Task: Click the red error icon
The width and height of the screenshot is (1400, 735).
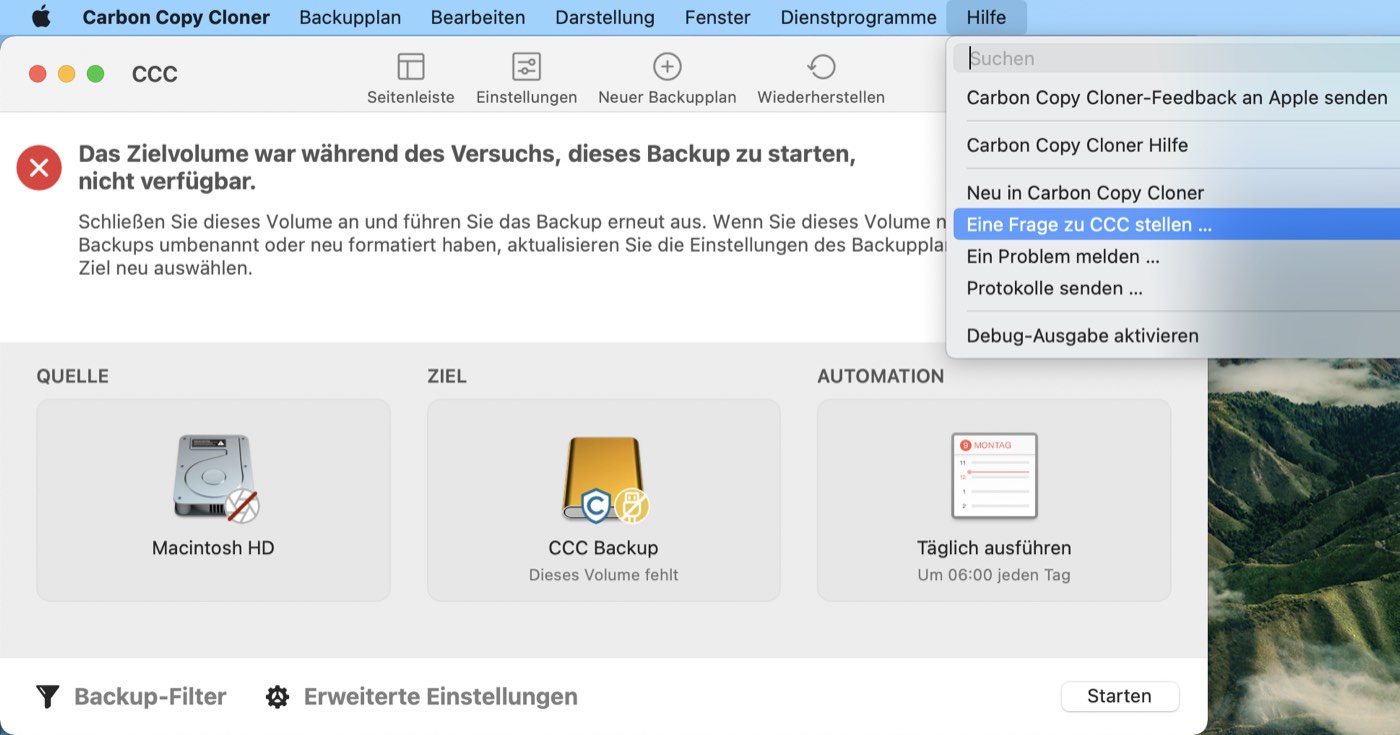Action: [x=39, y=168]
